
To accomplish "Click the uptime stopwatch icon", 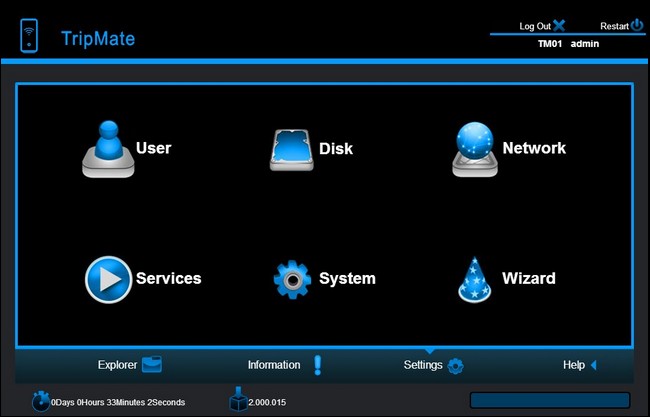I will [x=41, y=400].
